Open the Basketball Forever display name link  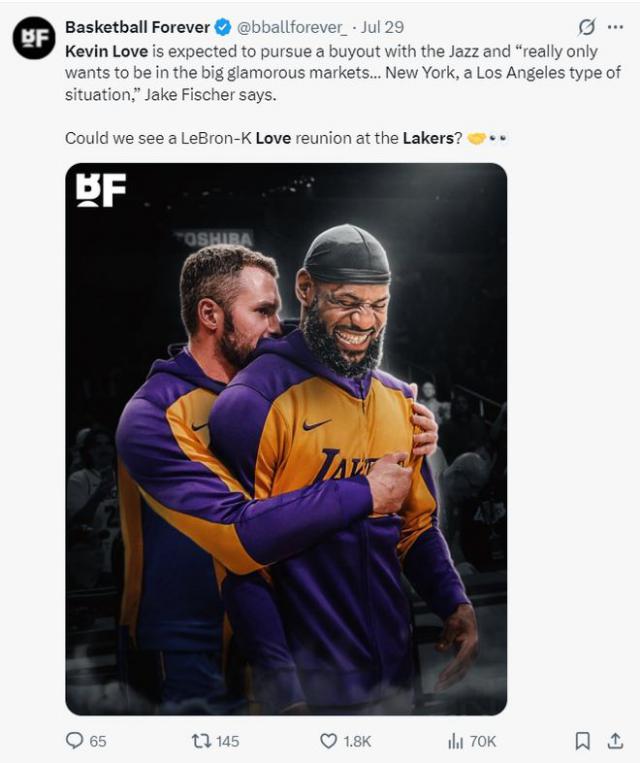pyautogui.click(x=137, y=27)
